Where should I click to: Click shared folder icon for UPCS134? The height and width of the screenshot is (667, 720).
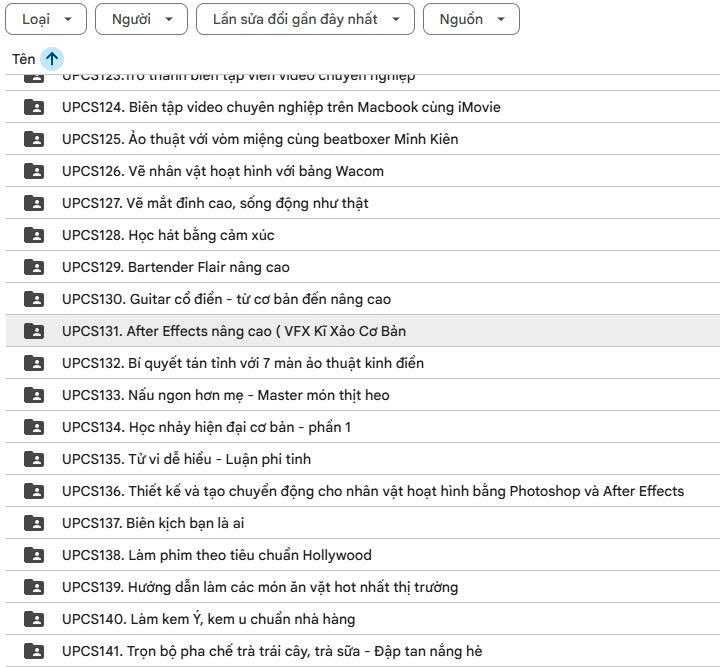[x=34, y=427]
